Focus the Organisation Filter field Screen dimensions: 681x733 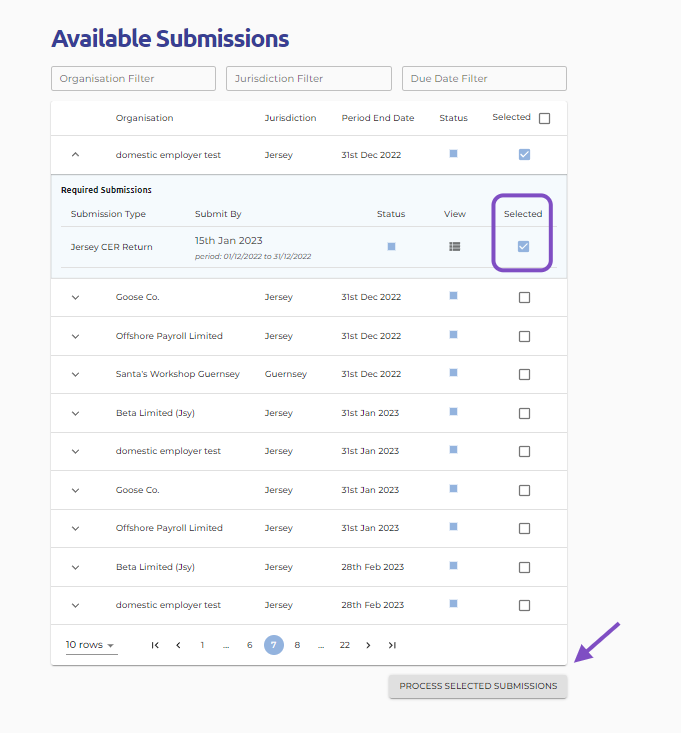[133, 79]
